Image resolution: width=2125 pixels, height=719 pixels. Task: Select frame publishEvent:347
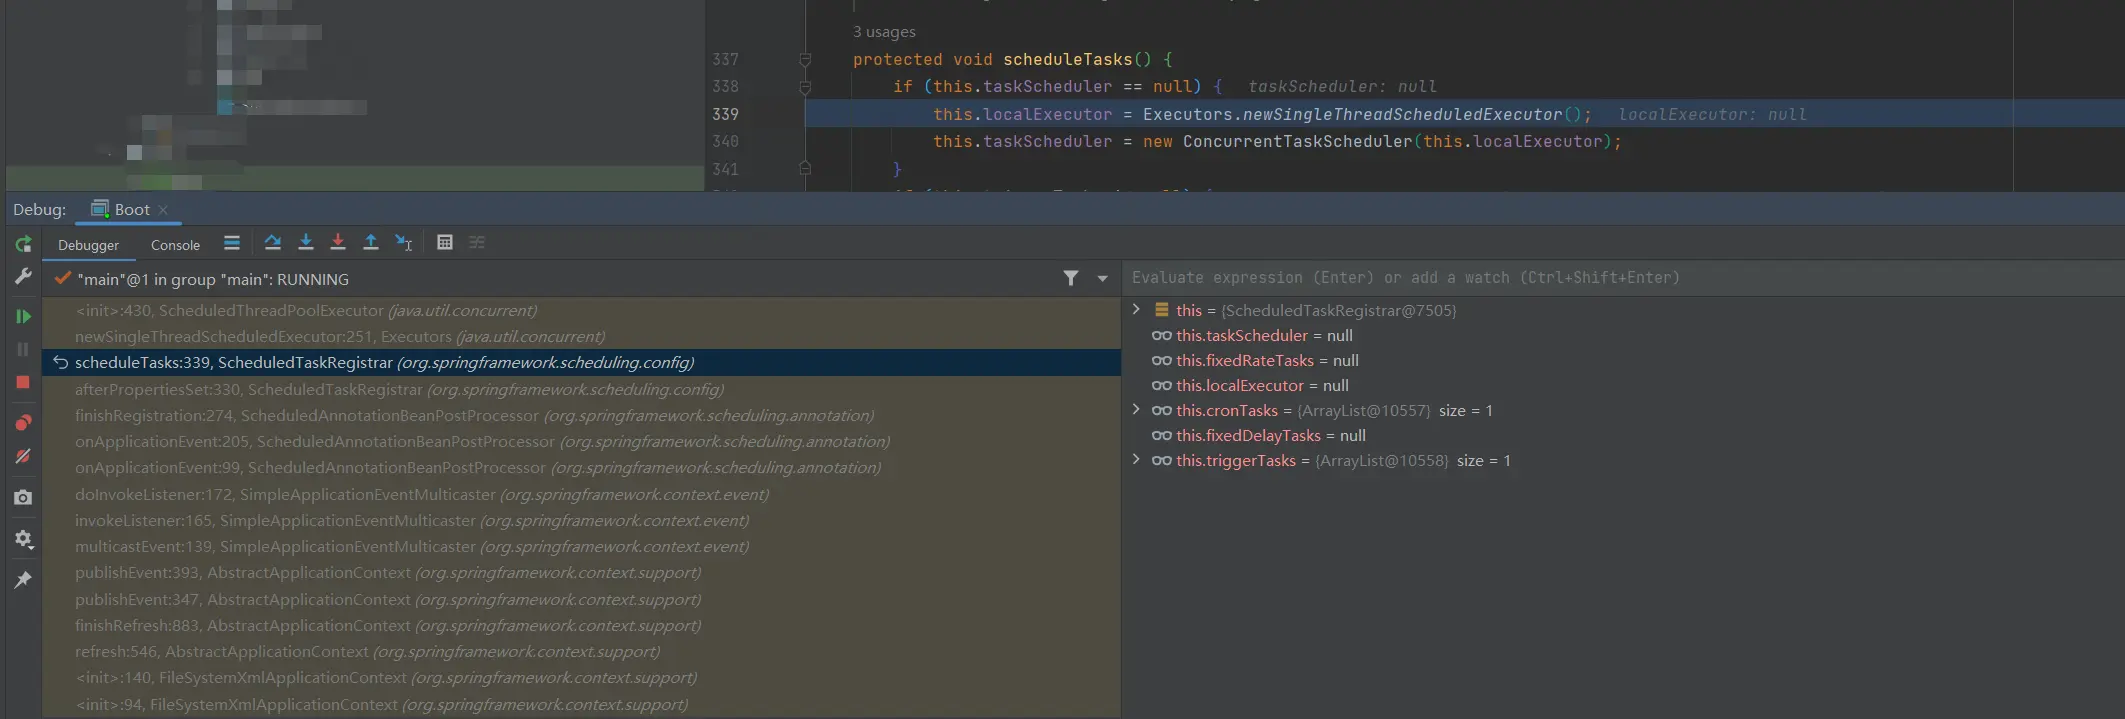(581, 600)
